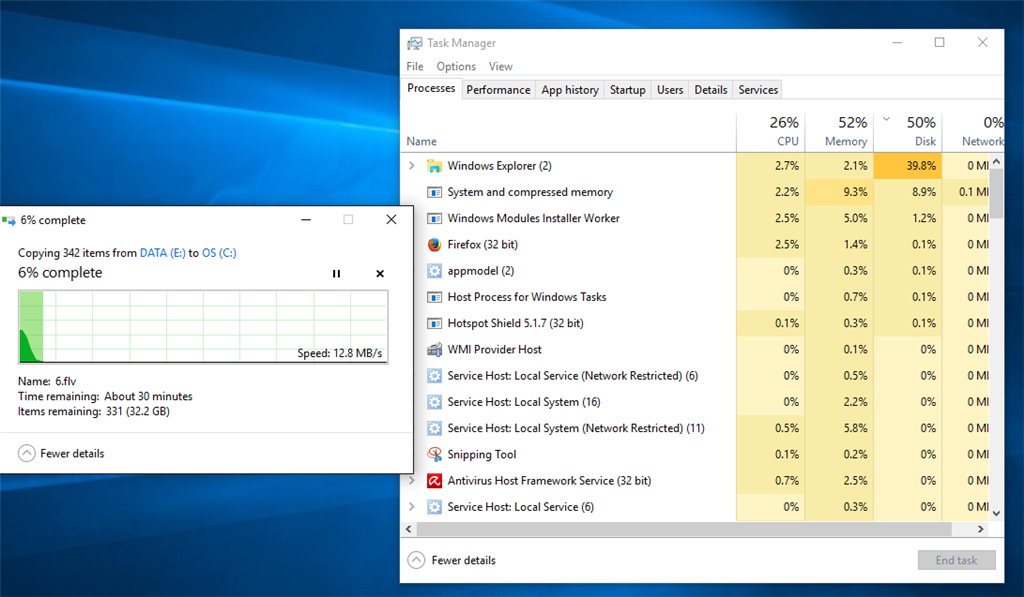Click the 'Time remaining: About 30 minutes' text
The width and height of the screenshot is (1024, 597).
105,396
